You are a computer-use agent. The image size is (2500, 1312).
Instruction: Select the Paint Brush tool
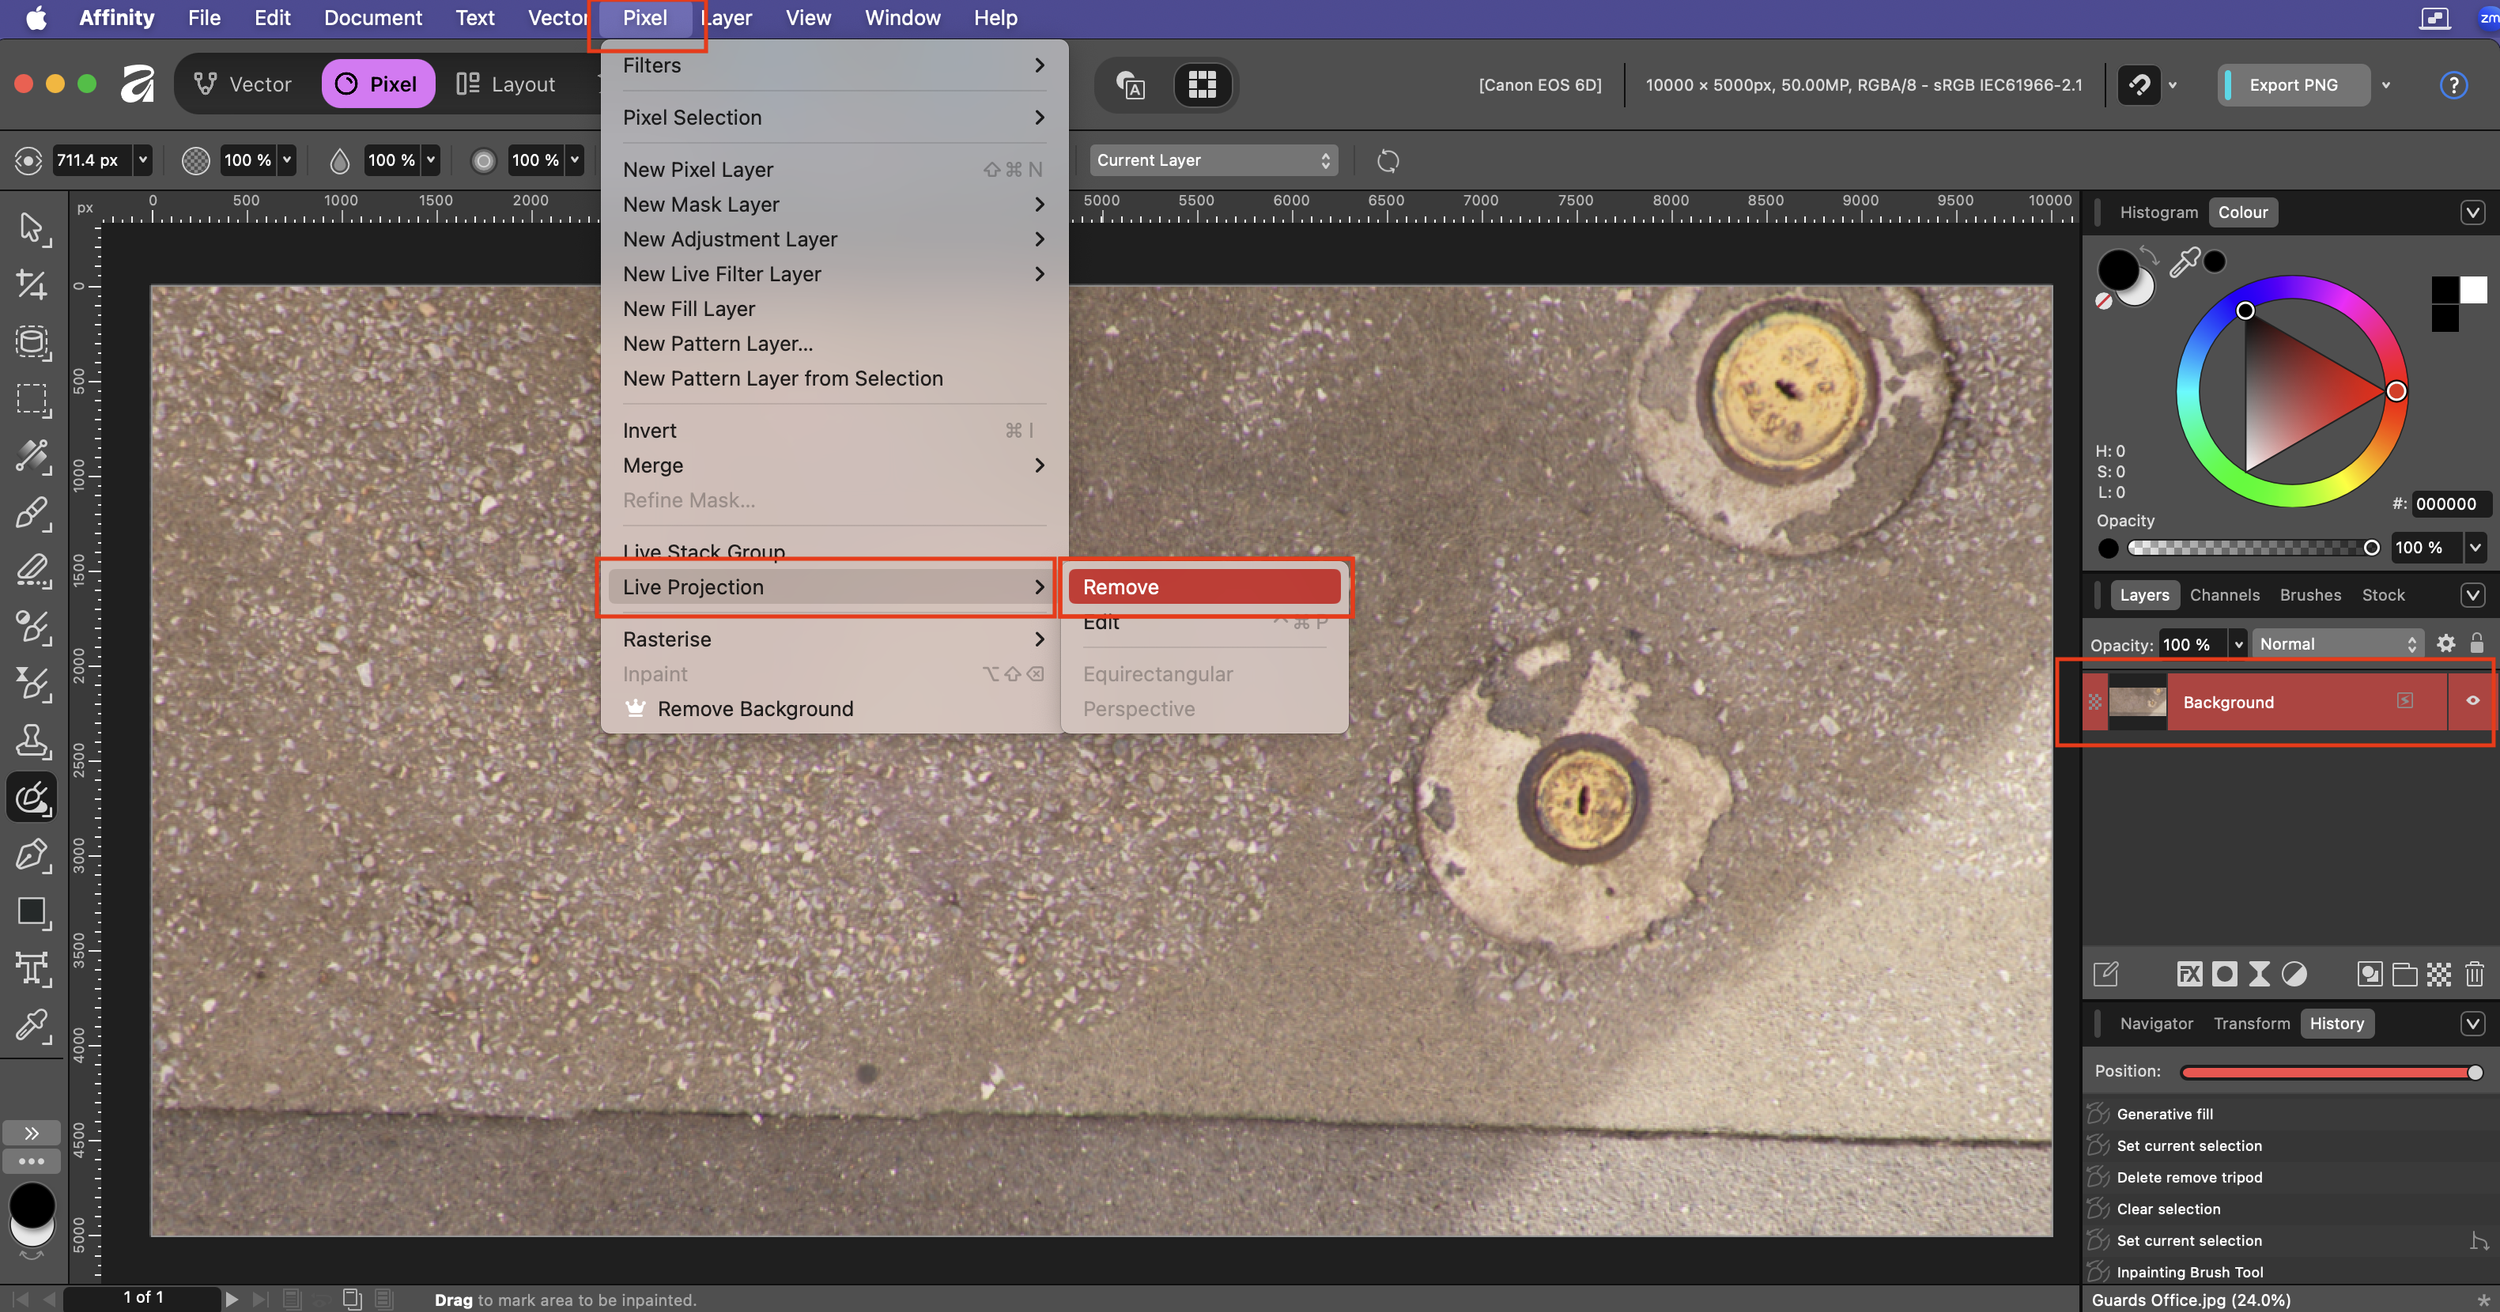pyautogui.click(x=31, y=513)
